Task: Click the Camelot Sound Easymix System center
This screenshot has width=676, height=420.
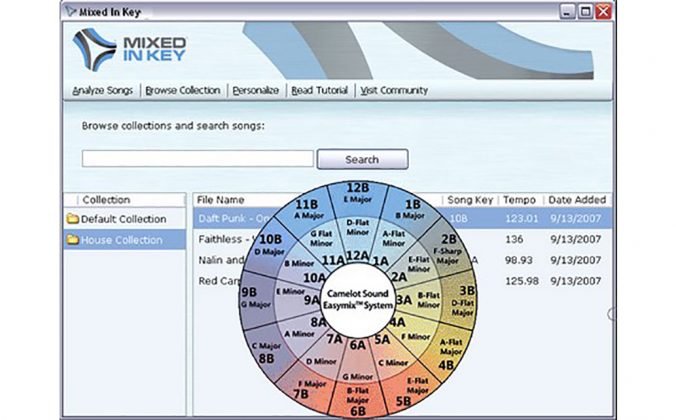Action: tap(358, 300)
